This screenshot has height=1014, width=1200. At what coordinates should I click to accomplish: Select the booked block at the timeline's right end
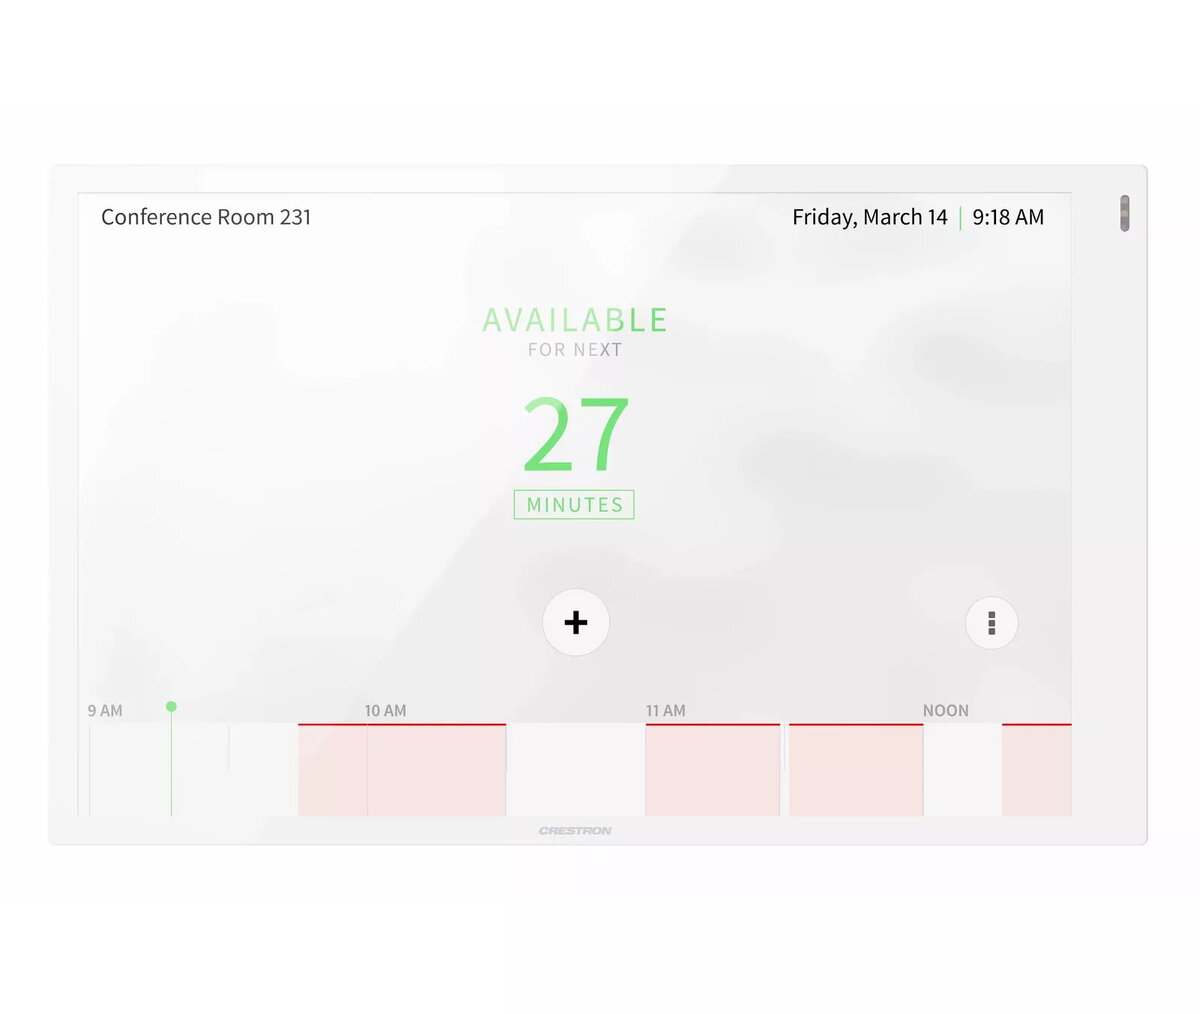(1037, 770)
